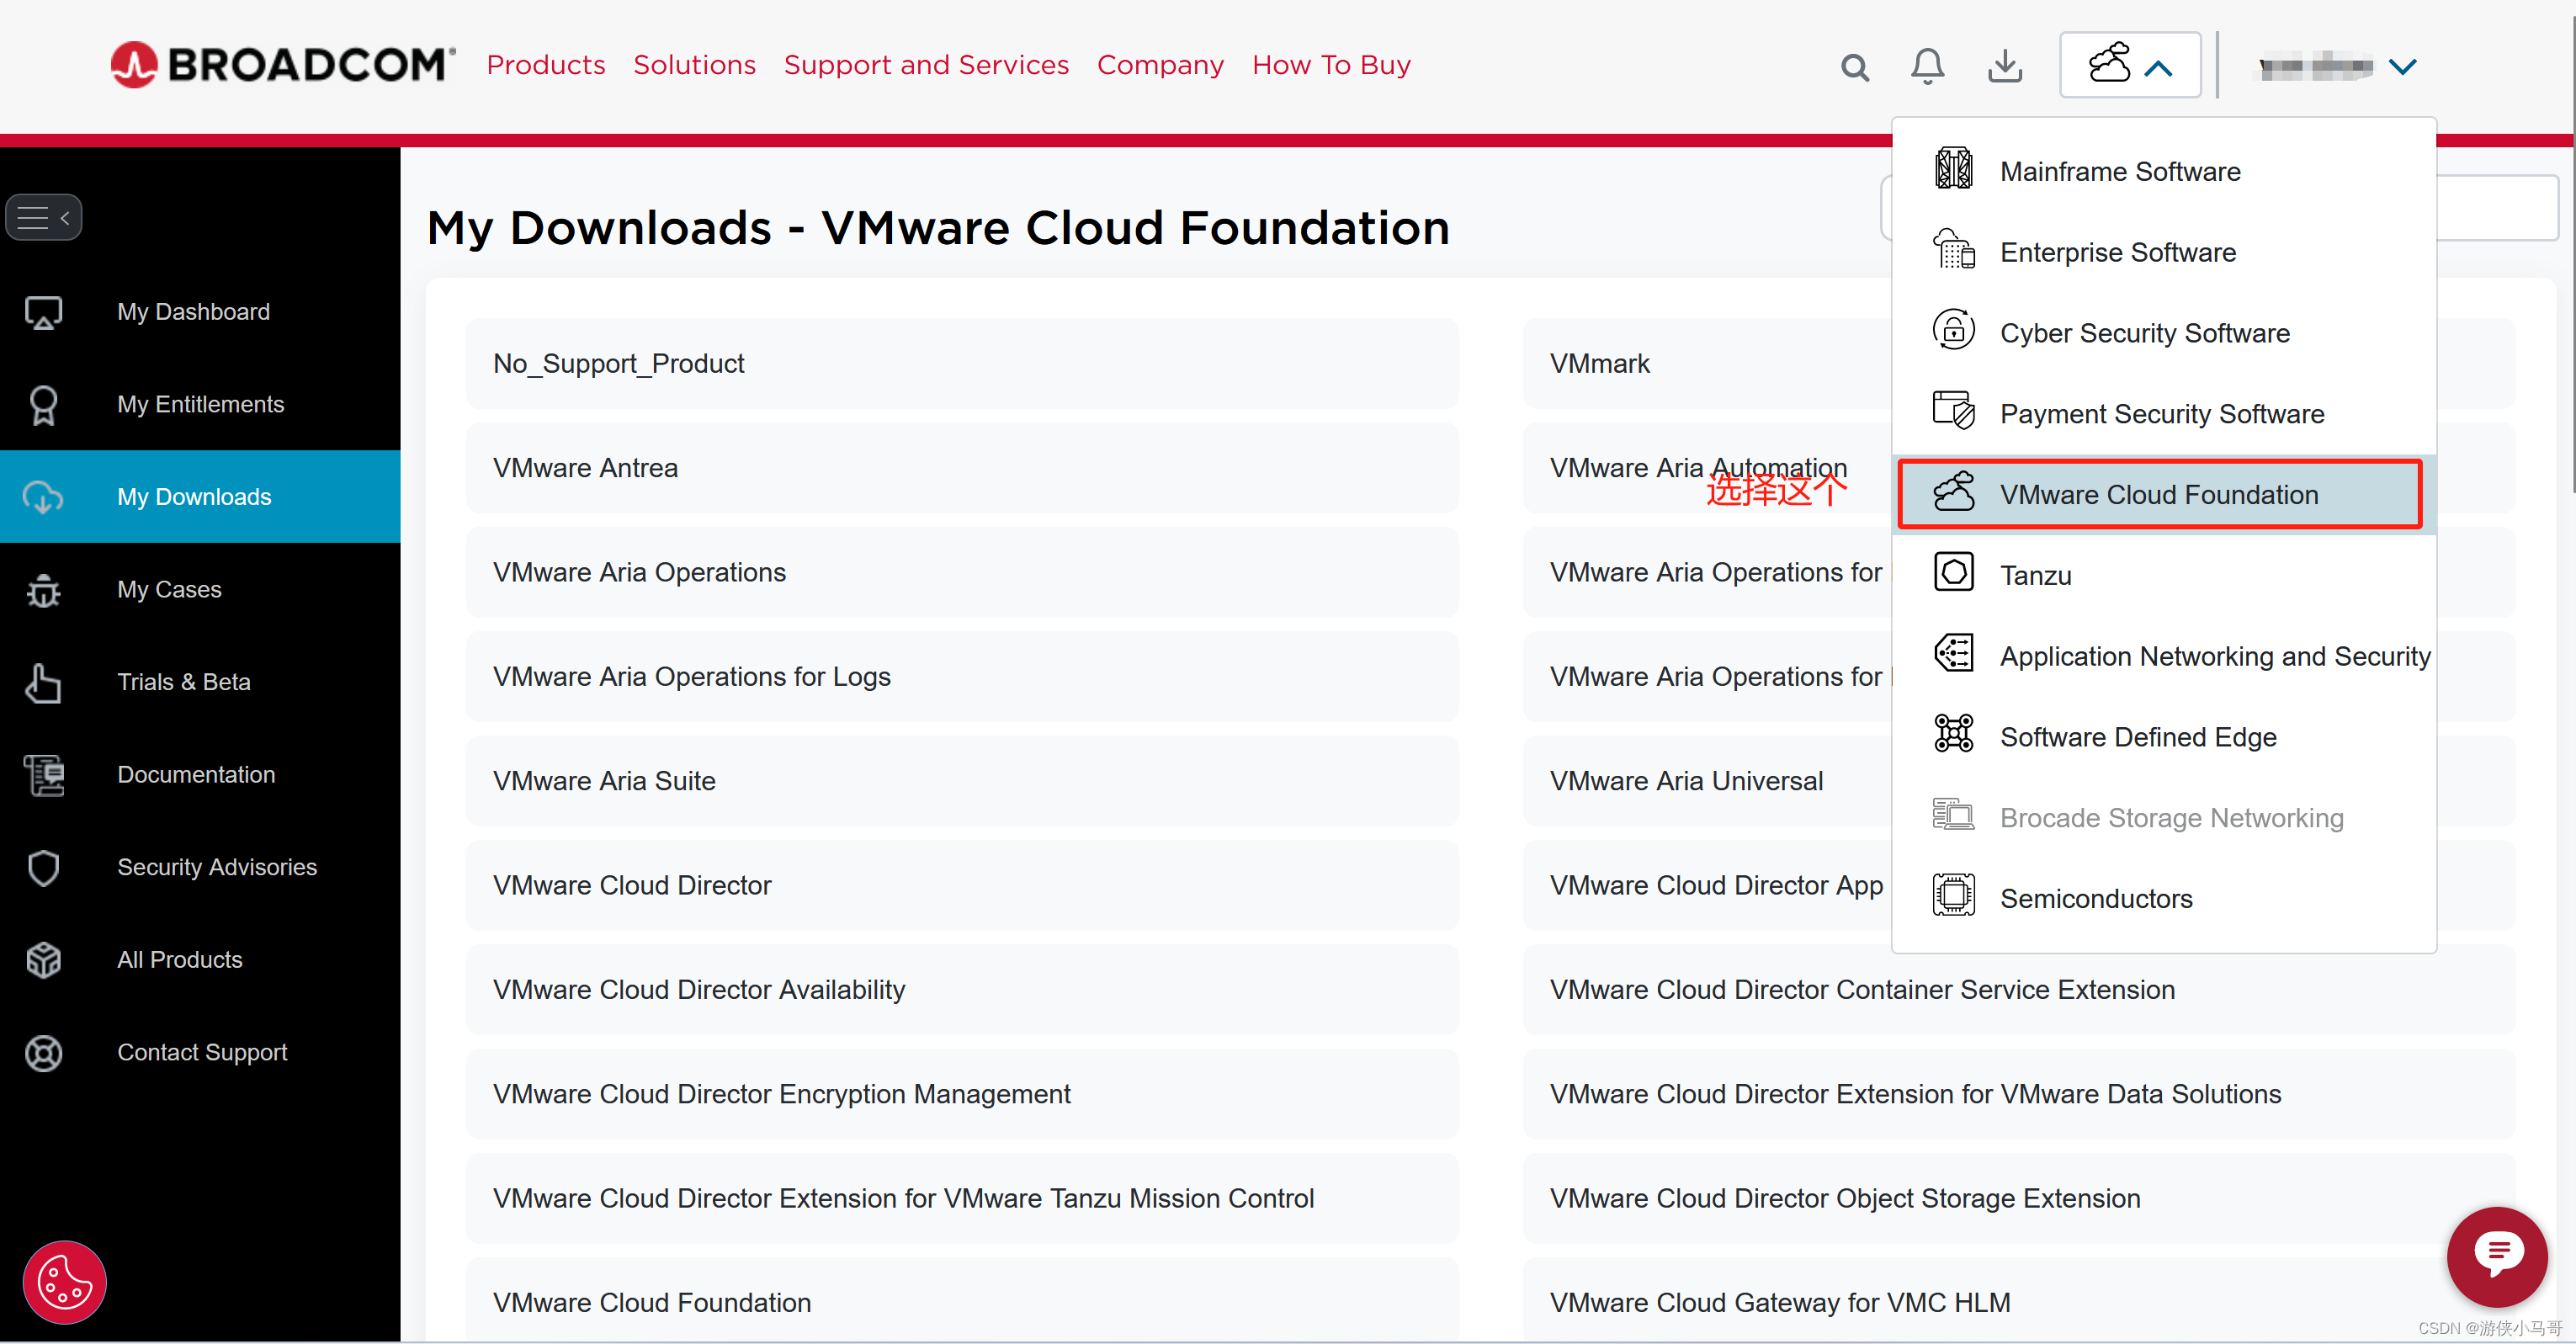Open the notifications bell icon
This screenshot has height=1344, width=2576.
(x=1927, y=66)
